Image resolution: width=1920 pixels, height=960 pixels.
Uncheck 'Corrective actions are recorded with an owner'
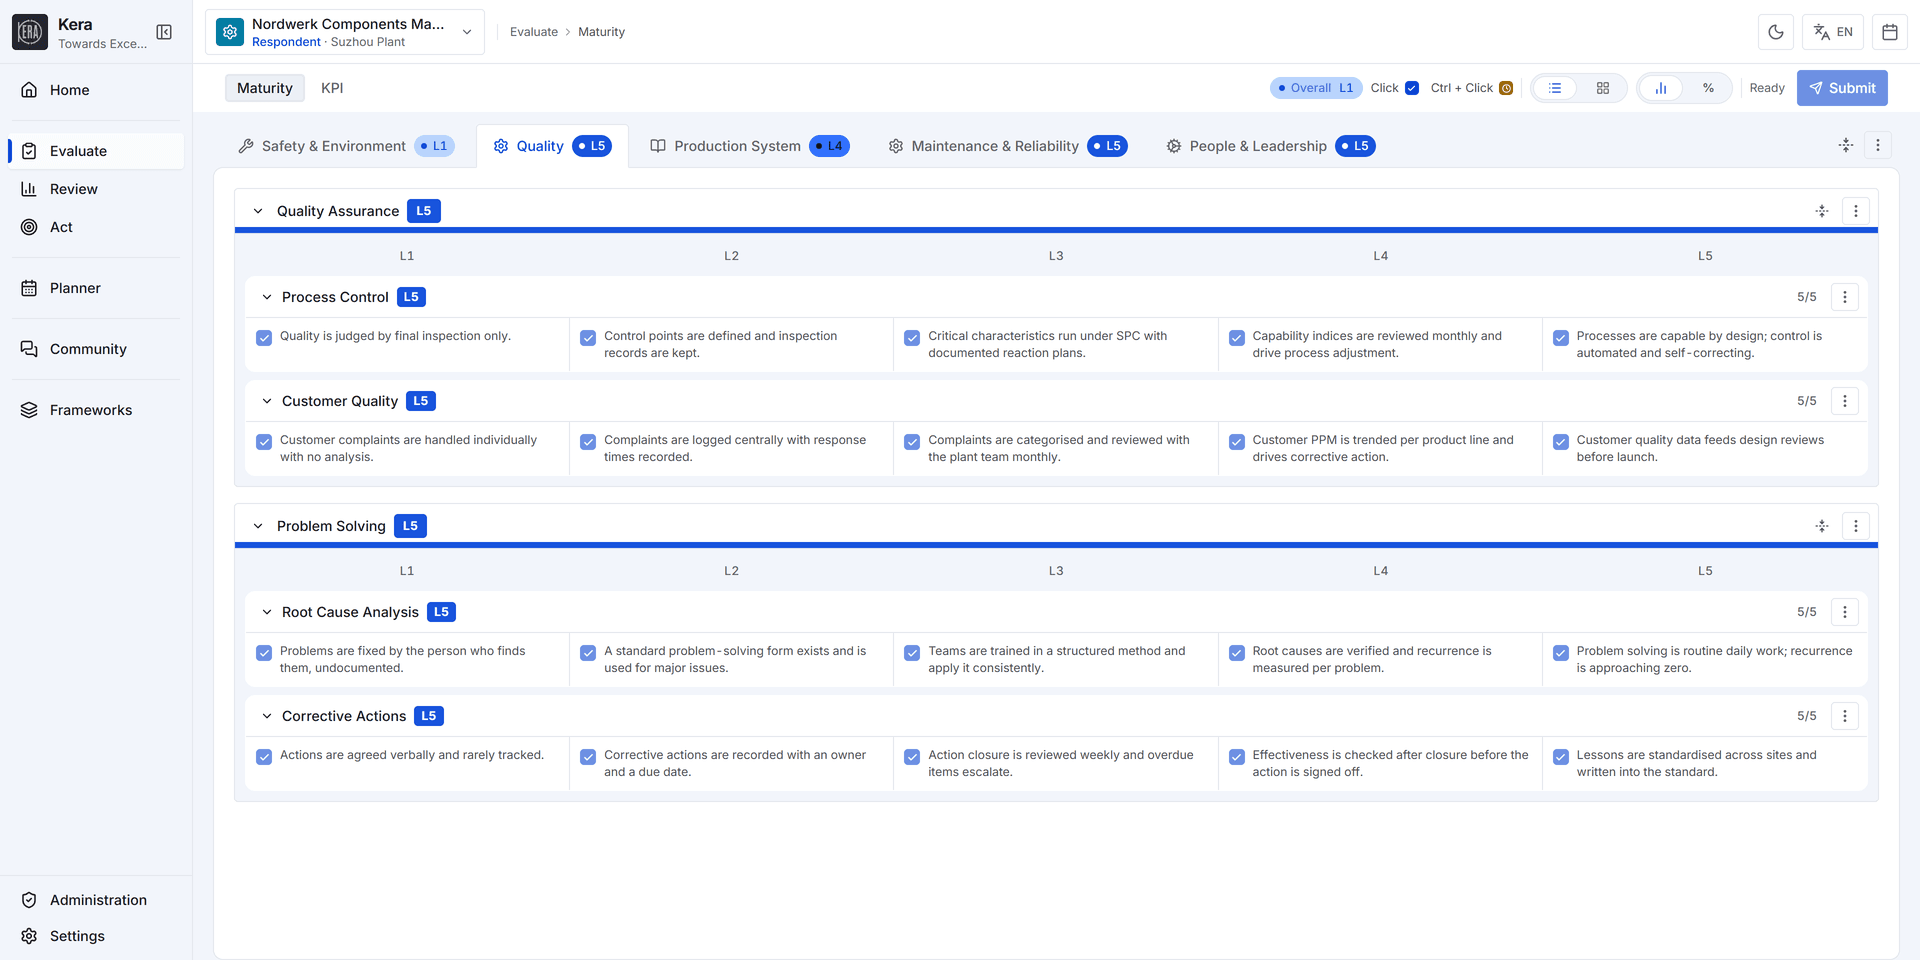pyautogui.click(x=588, y=757)
